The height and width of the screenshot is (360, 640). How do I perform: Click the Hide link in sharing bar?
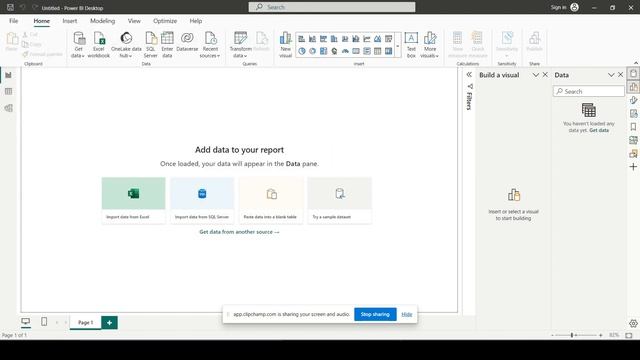tap(407, 314)
